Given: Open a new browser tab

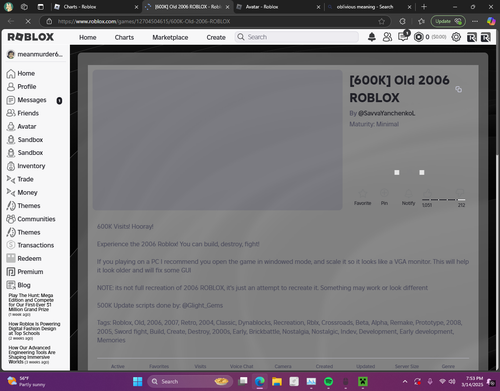Looking at the screenshot, I should point(424,7).
